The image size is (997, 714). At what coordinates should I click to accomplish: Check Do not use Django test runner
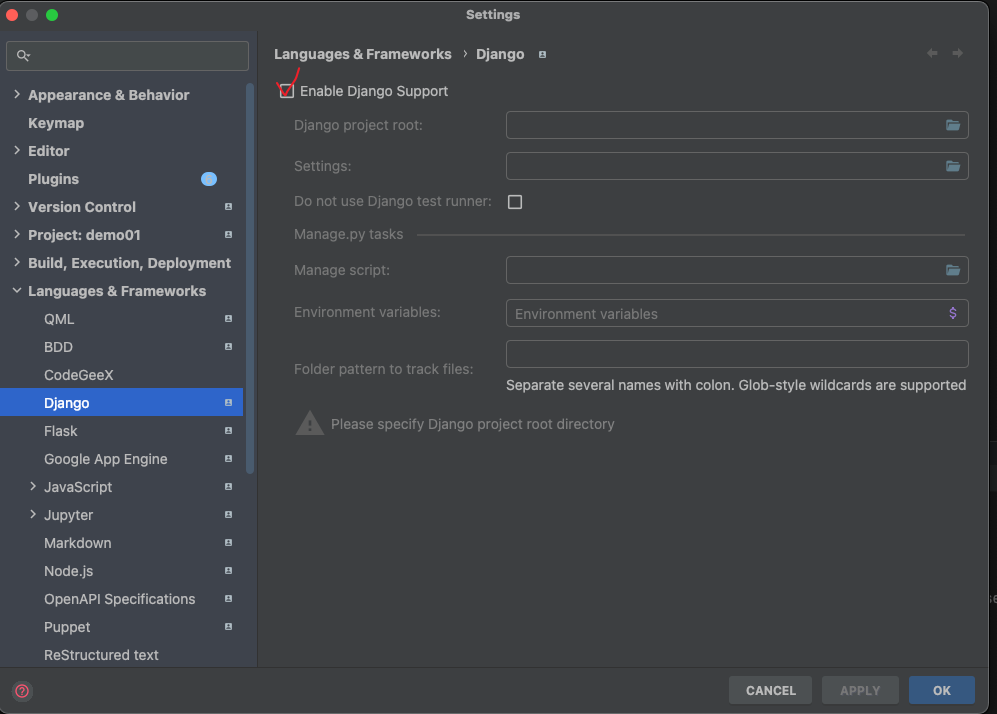515,202
